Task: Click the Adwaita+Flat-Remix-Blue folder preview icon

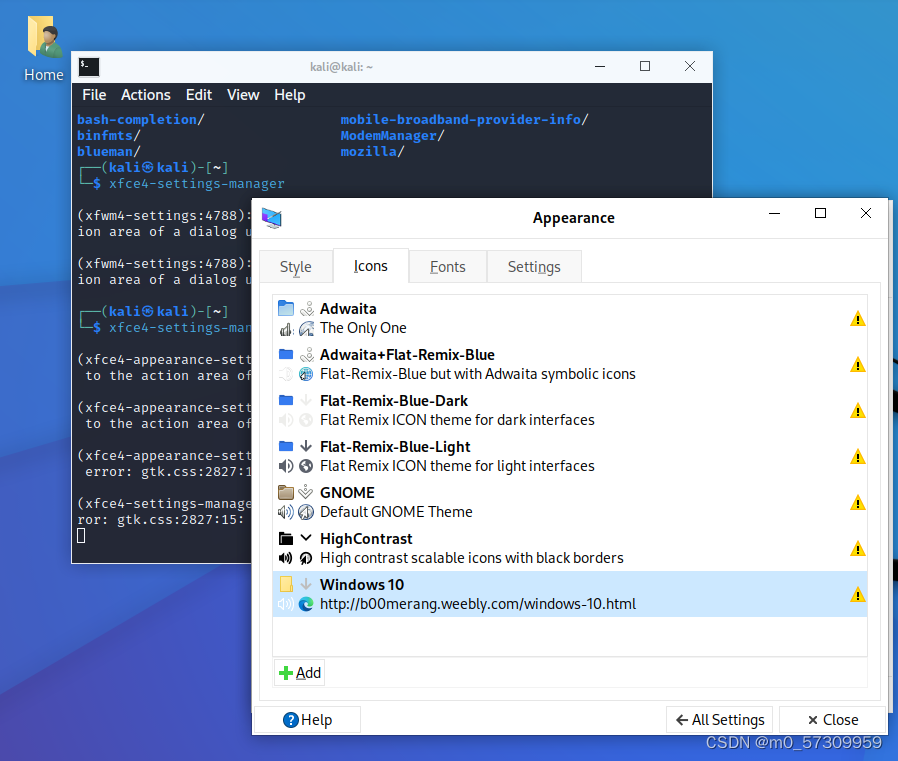Action: [286, 354]
